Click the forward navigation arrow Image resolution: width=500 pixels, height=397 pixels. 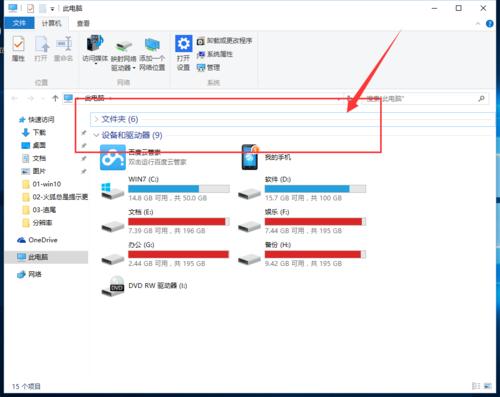click(x=30, y=98)
